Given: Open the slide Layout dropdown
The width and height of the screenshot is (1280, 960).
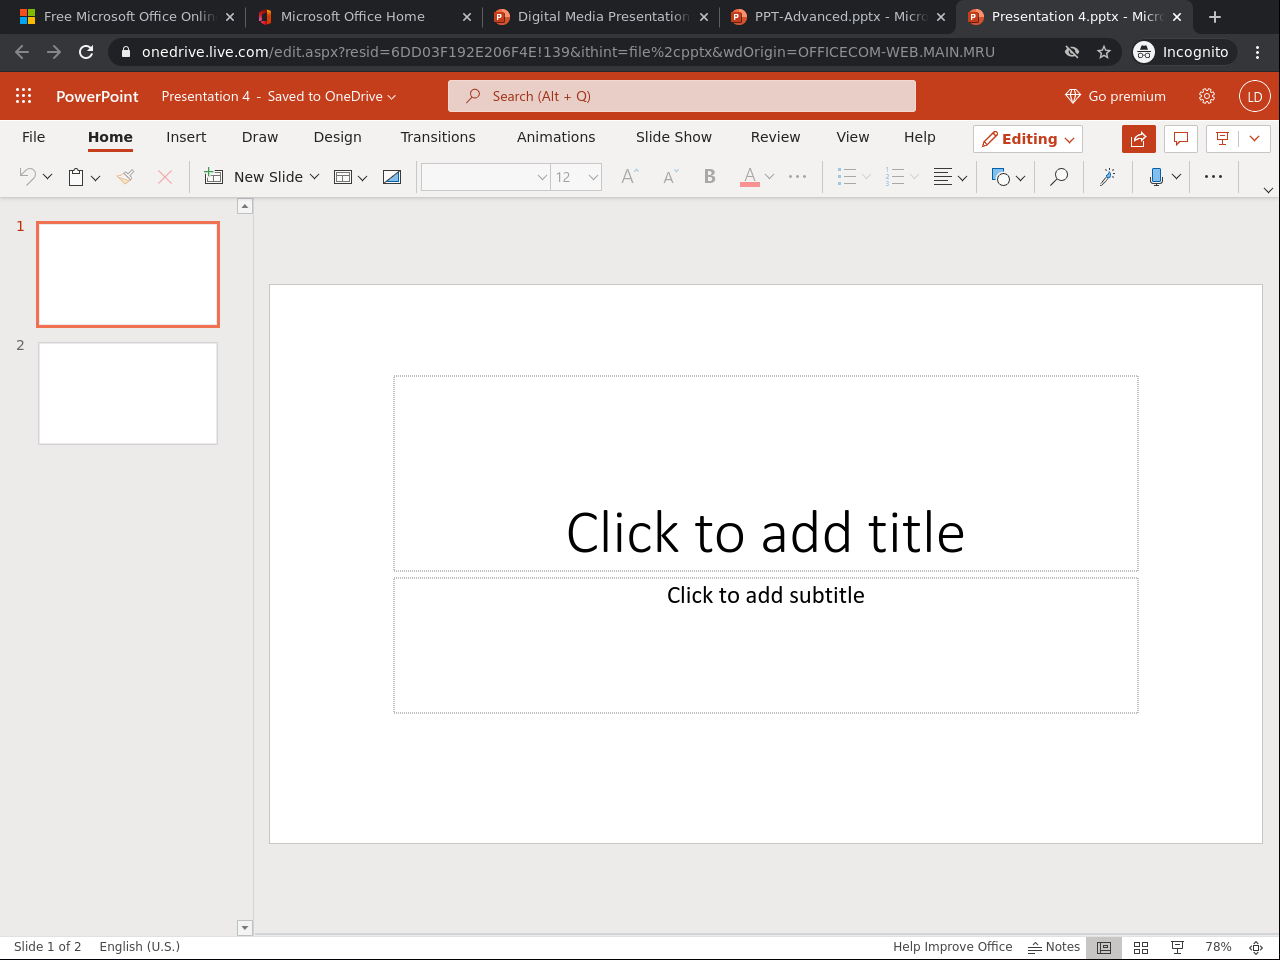Looking at the screenshot, I should coord(350,177).
